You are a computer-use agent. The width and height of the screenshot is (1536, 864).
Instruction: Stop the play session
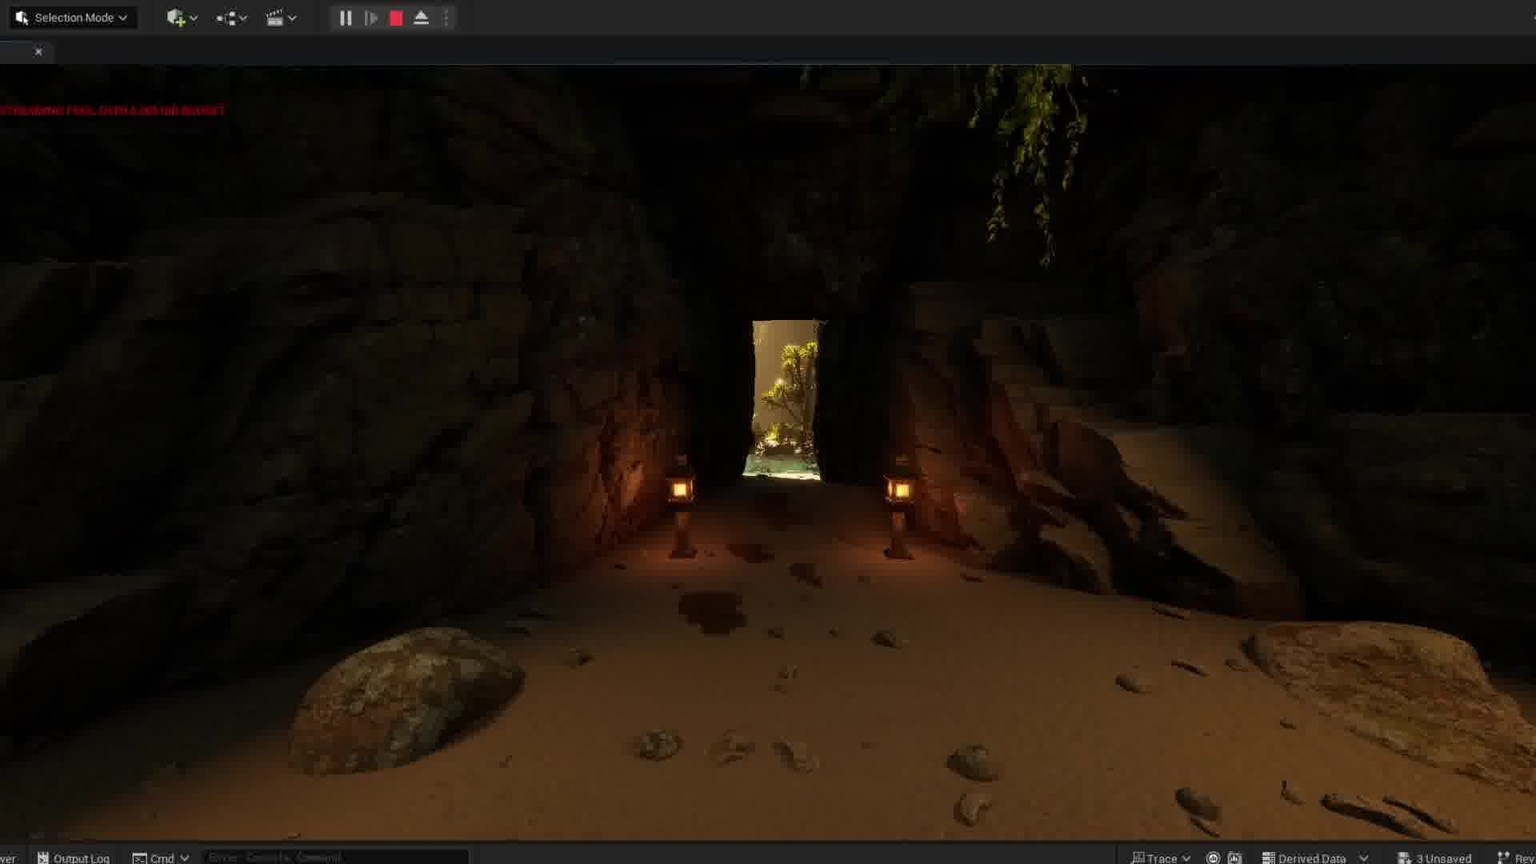(x=396, y=18)
